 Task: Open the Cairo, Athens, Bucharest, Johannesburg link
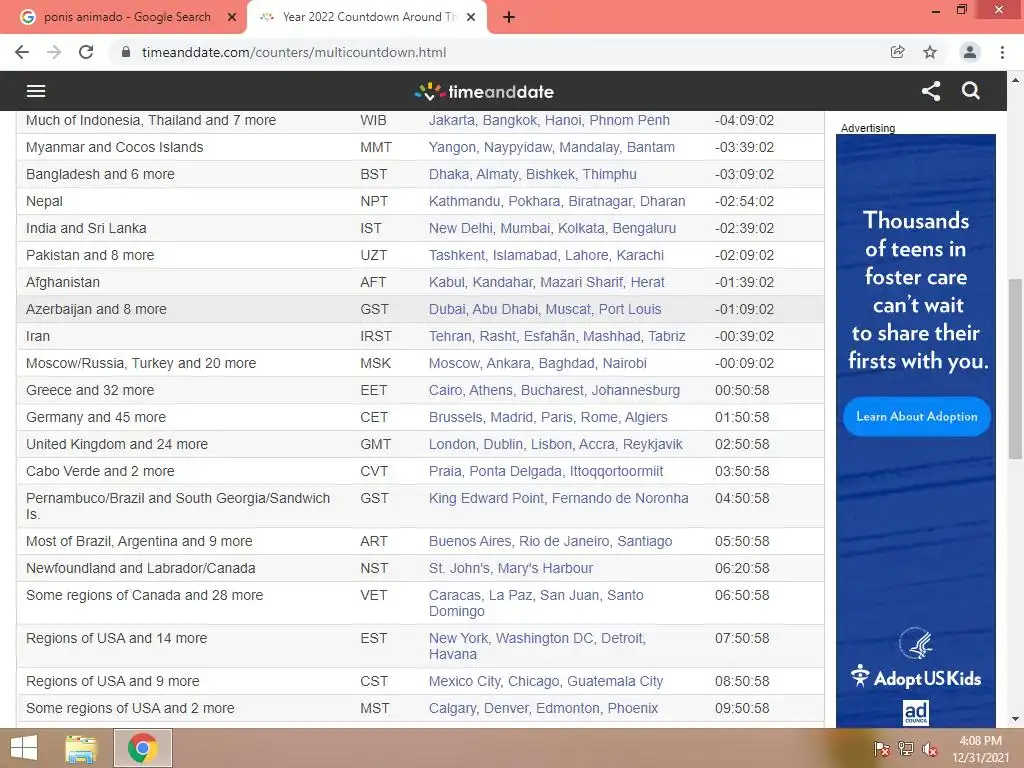pyautogui.click(x=554, y=391)
